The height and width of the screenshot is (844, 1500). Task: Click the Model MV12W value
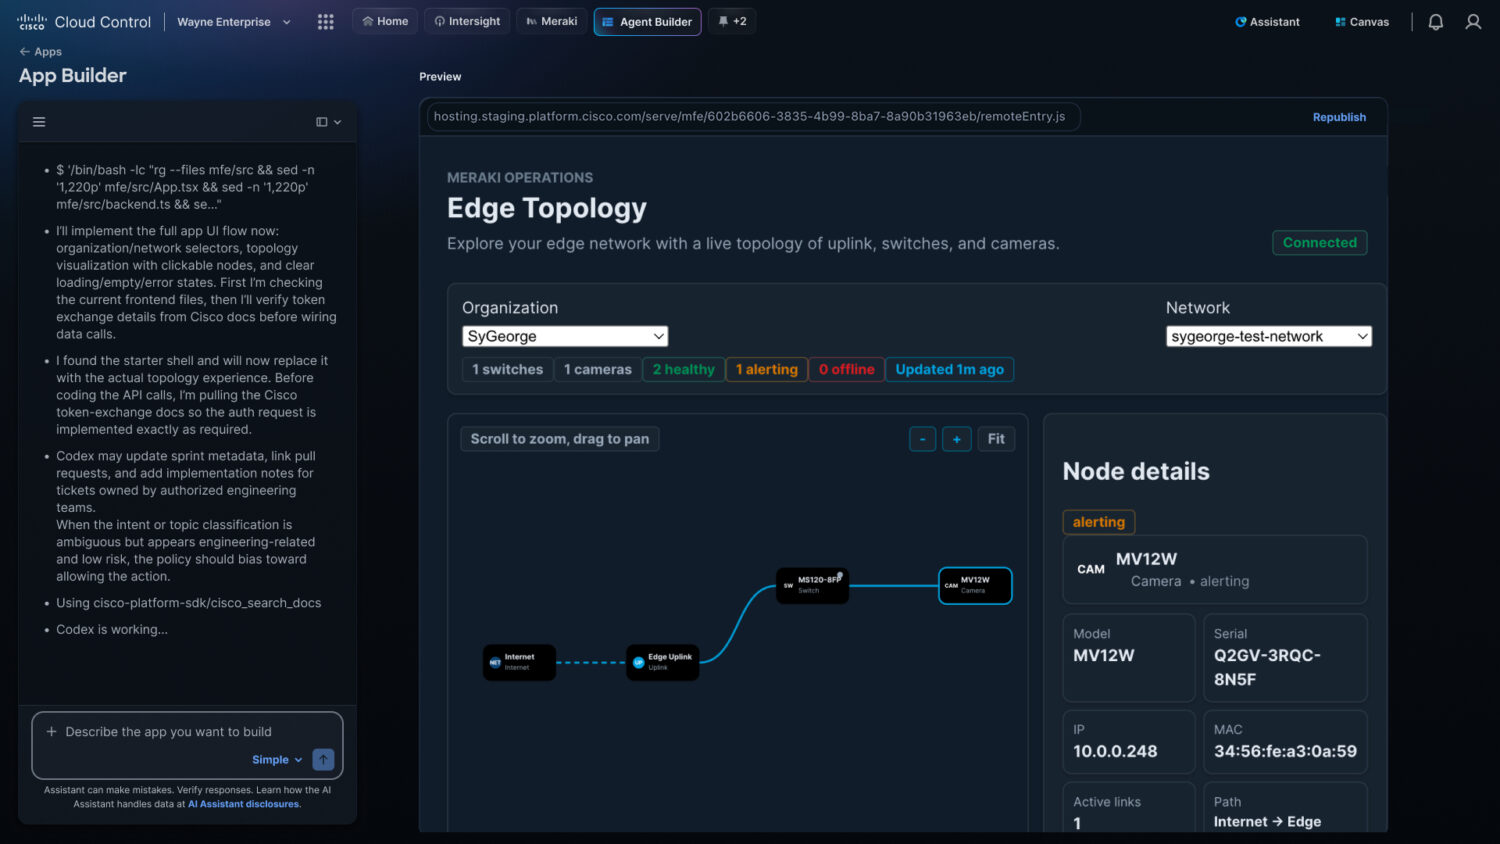coord(1104,655)
